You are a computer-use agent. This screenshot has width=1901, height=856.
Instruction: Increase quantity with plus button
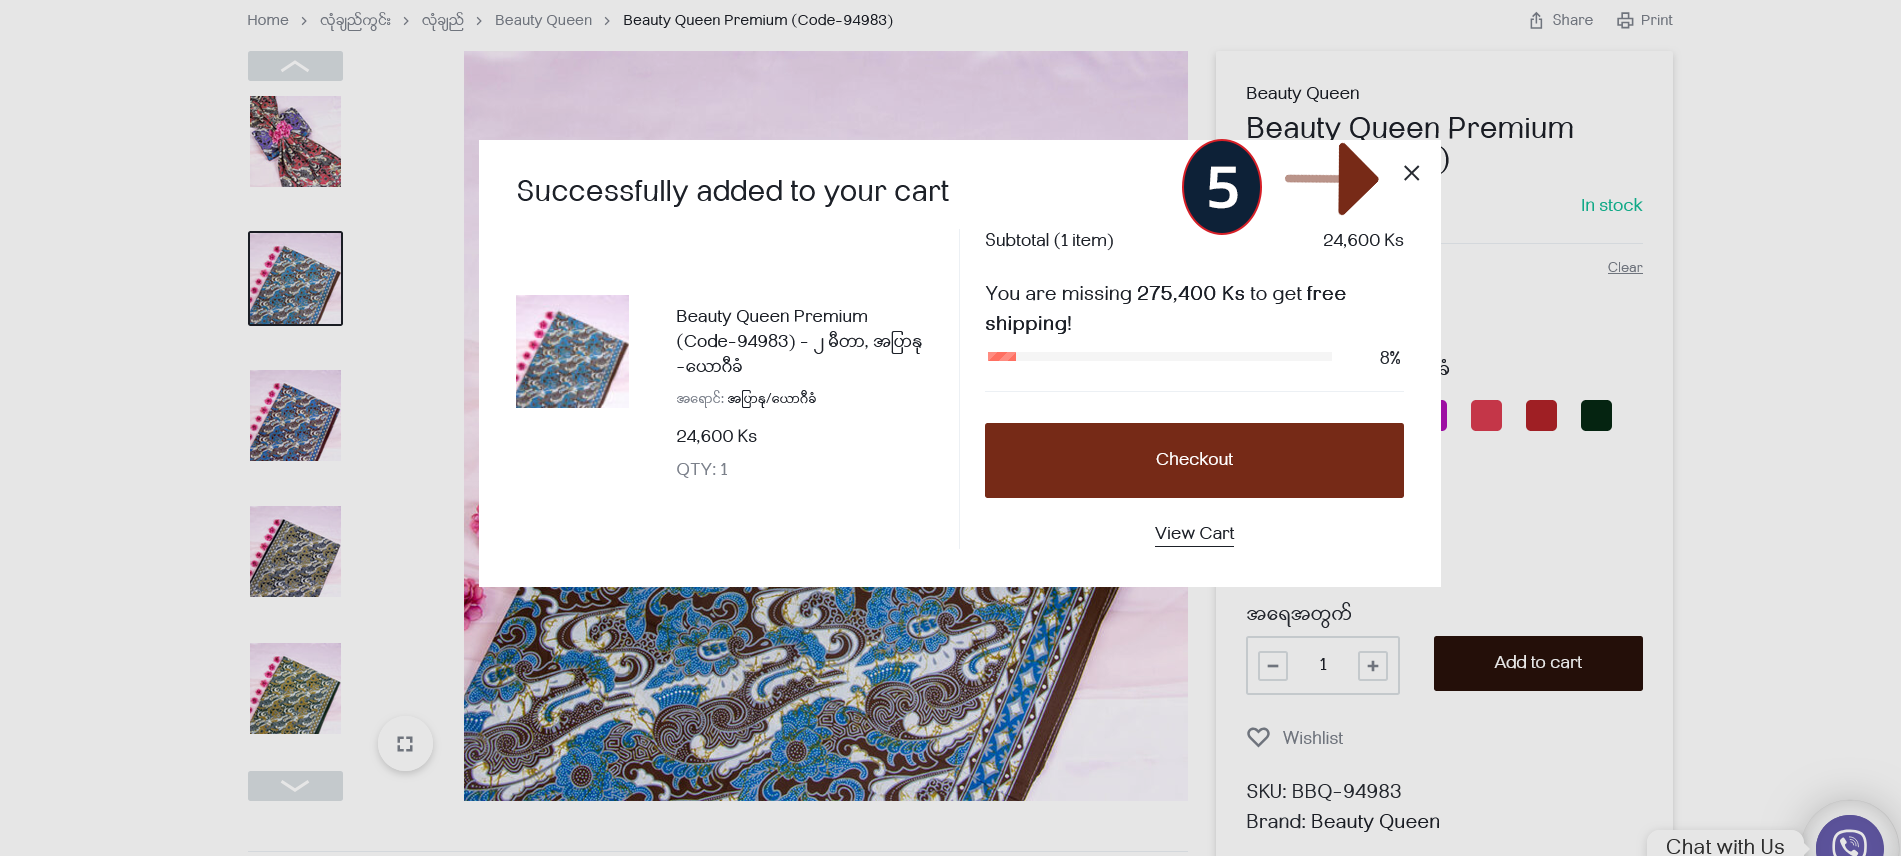click(x=1373, y=665)
